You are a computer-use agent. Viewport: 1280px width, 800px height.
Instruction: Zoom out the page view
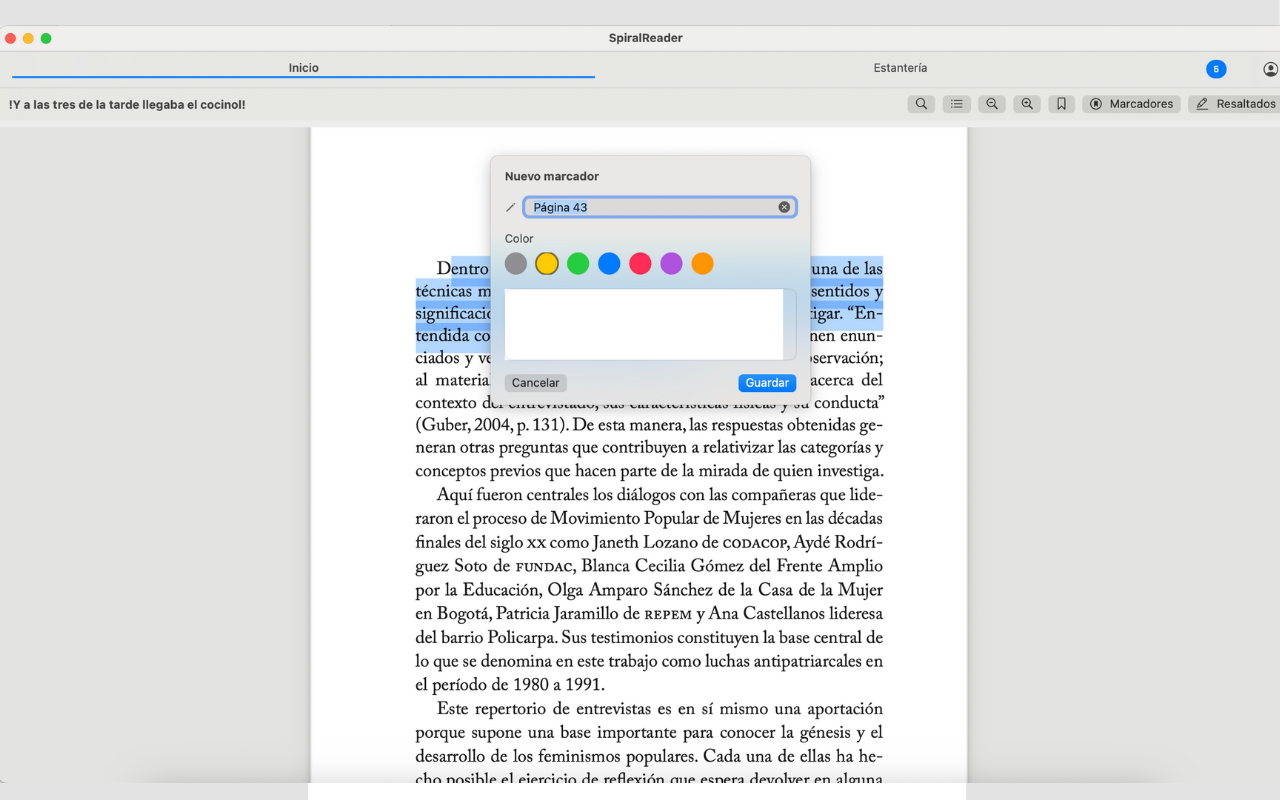pyautogui.click(x=992, y=104)
